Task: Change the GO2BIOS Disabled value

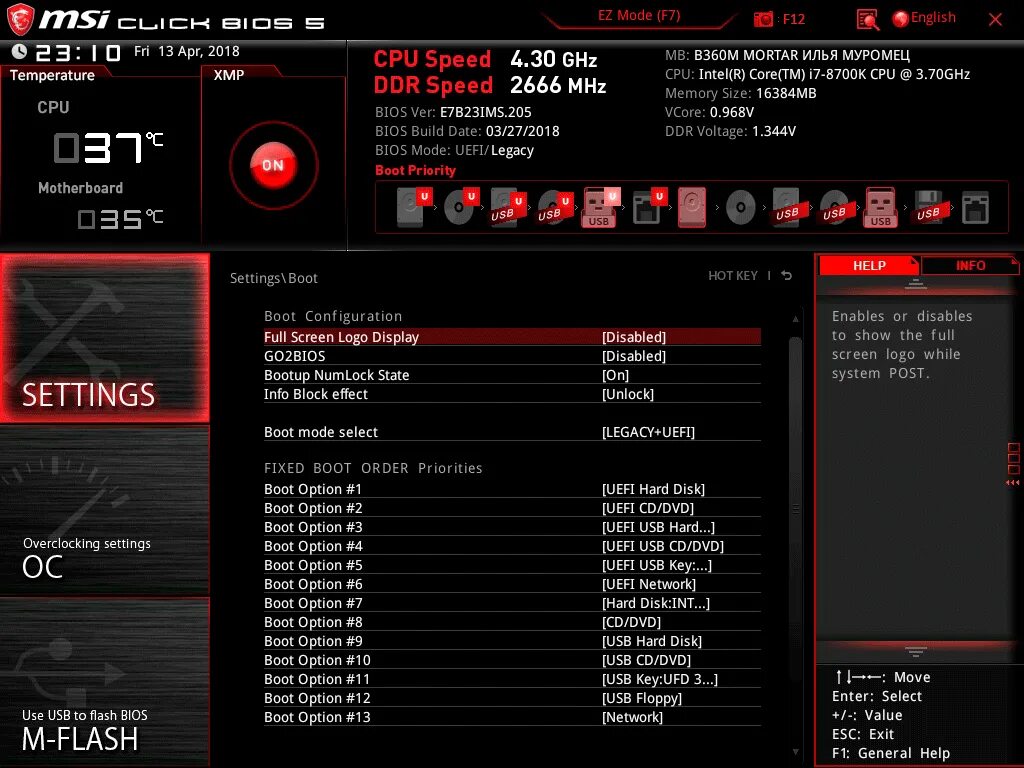Action: point(633,356)
